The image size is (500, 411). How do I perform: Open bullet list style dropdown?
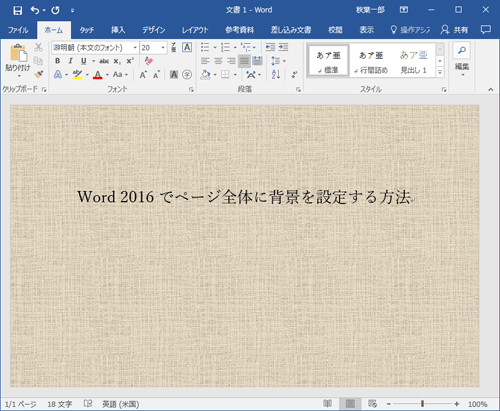215,48
